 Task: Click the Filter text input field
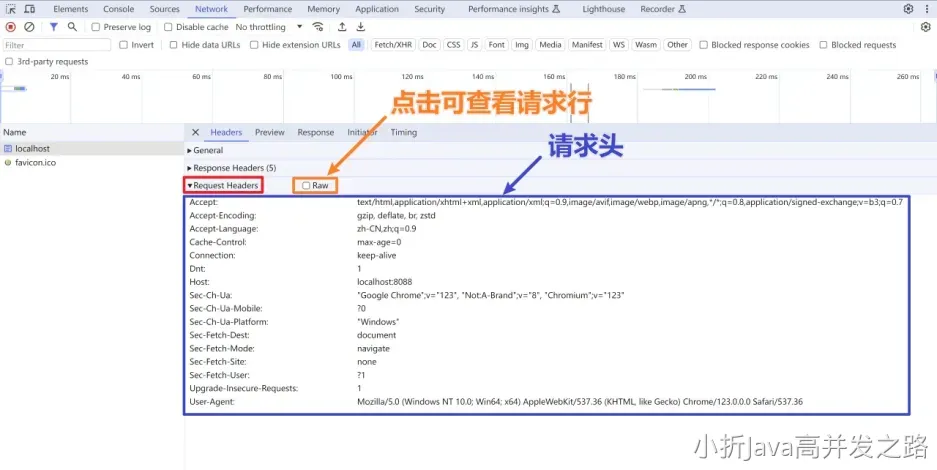click(56, 45)
